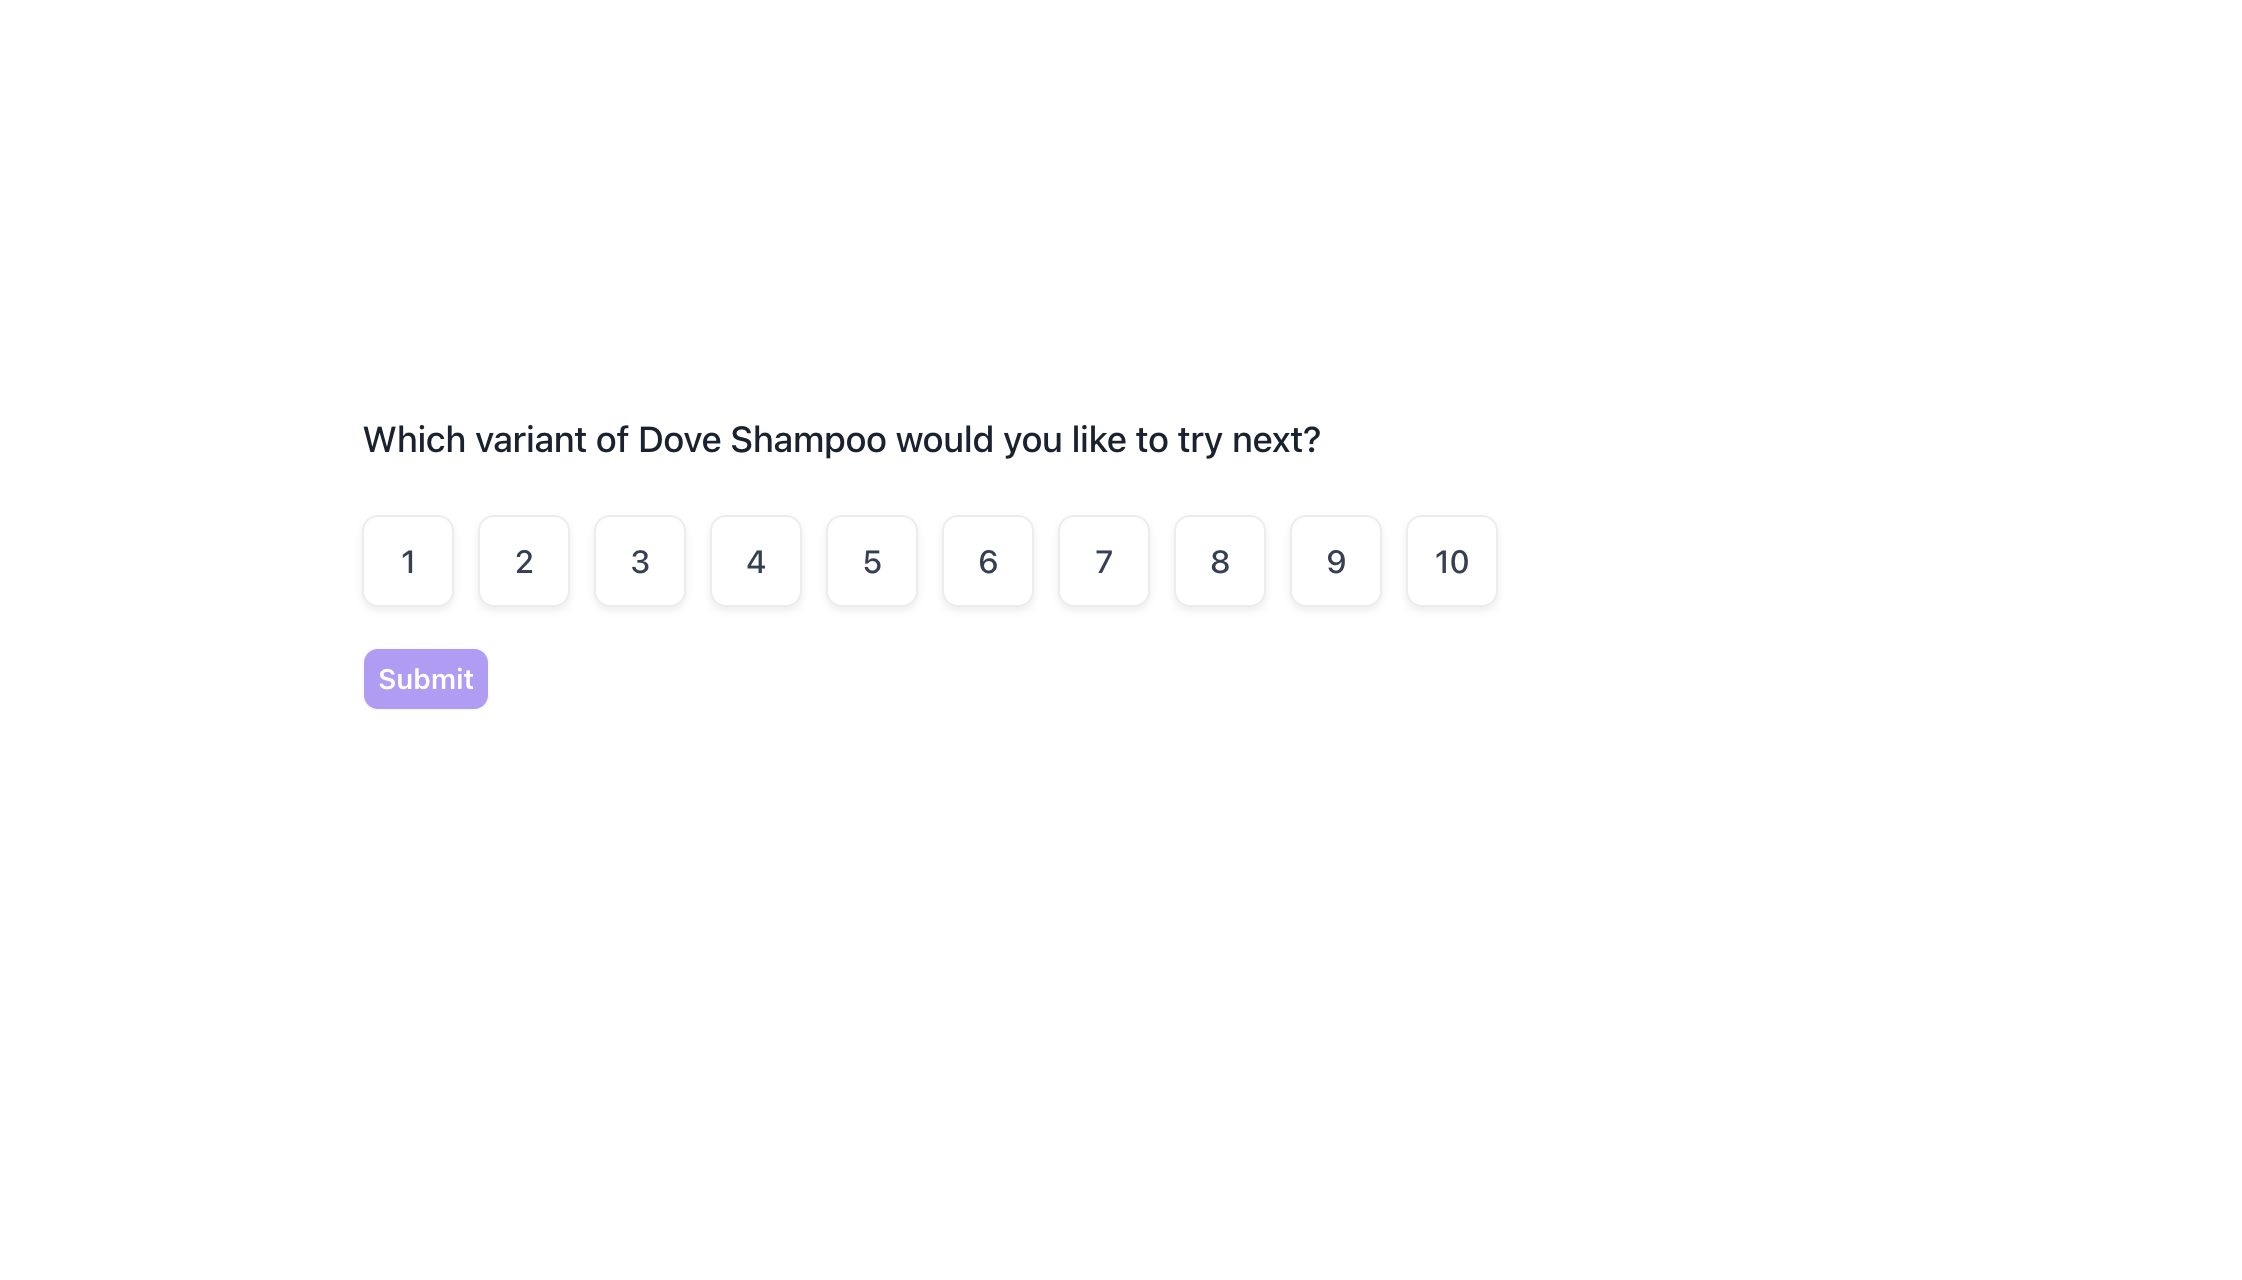The height and width of the screenshot is (1280, 2242).
Task: Select the number 5 choice
Action: (x=872, y=561)
